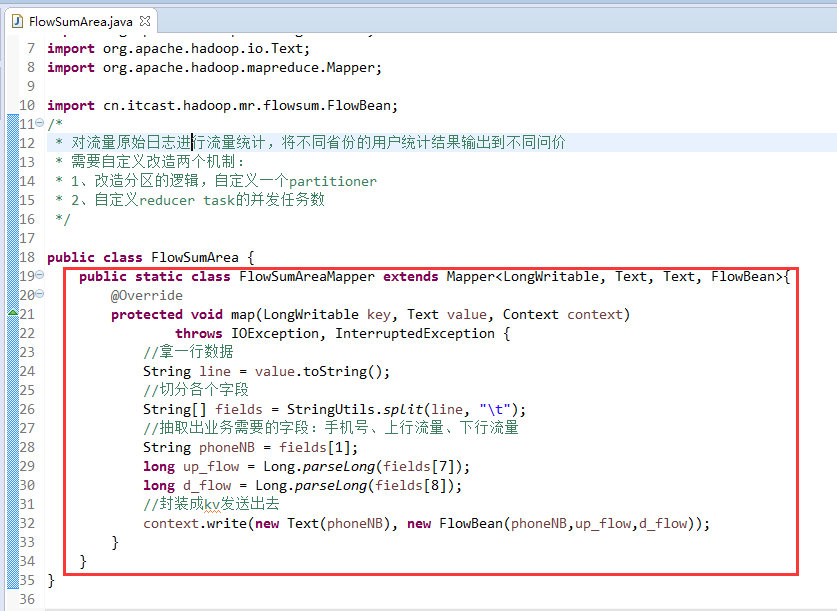Click the comment 需要自定义改造两个机制 on line 13
Viewport: 837px width, 611px height.
click(150, 162)
